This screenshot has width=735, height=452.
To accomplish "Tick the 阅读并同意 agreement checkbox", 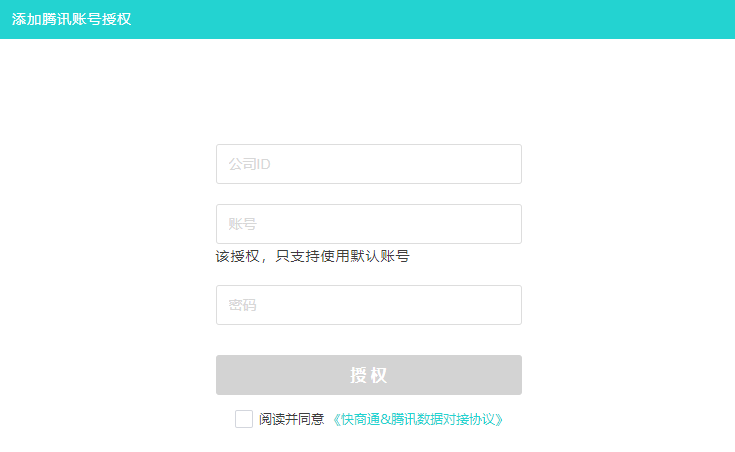I will (244, 419).
